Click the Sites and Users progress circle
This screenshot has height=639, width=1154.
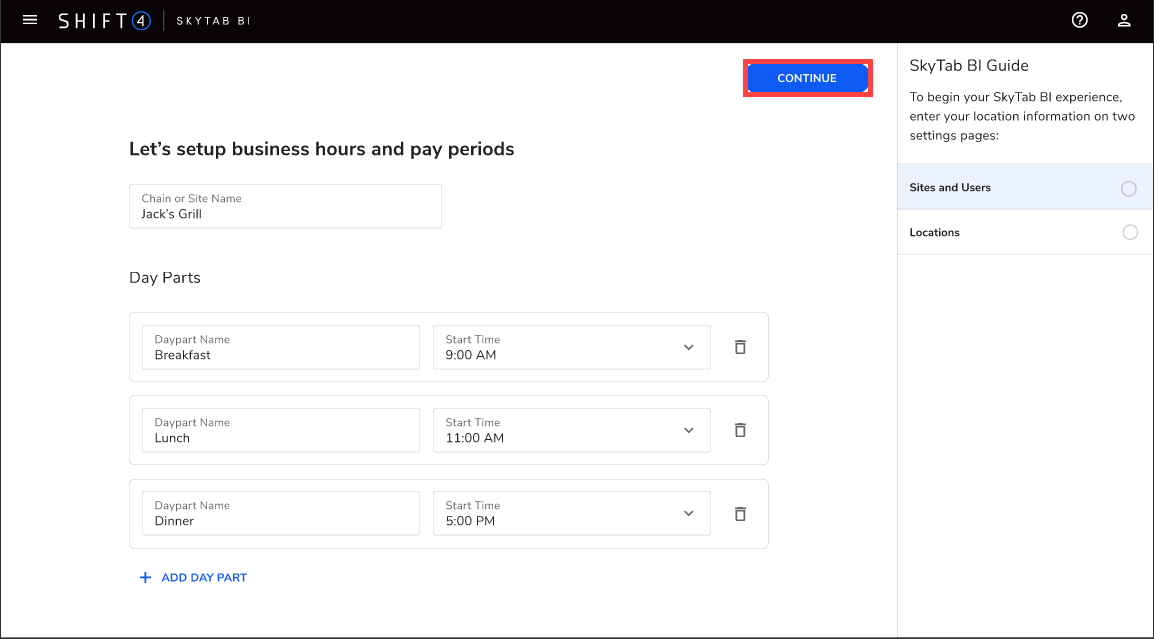pos(1130,187)
